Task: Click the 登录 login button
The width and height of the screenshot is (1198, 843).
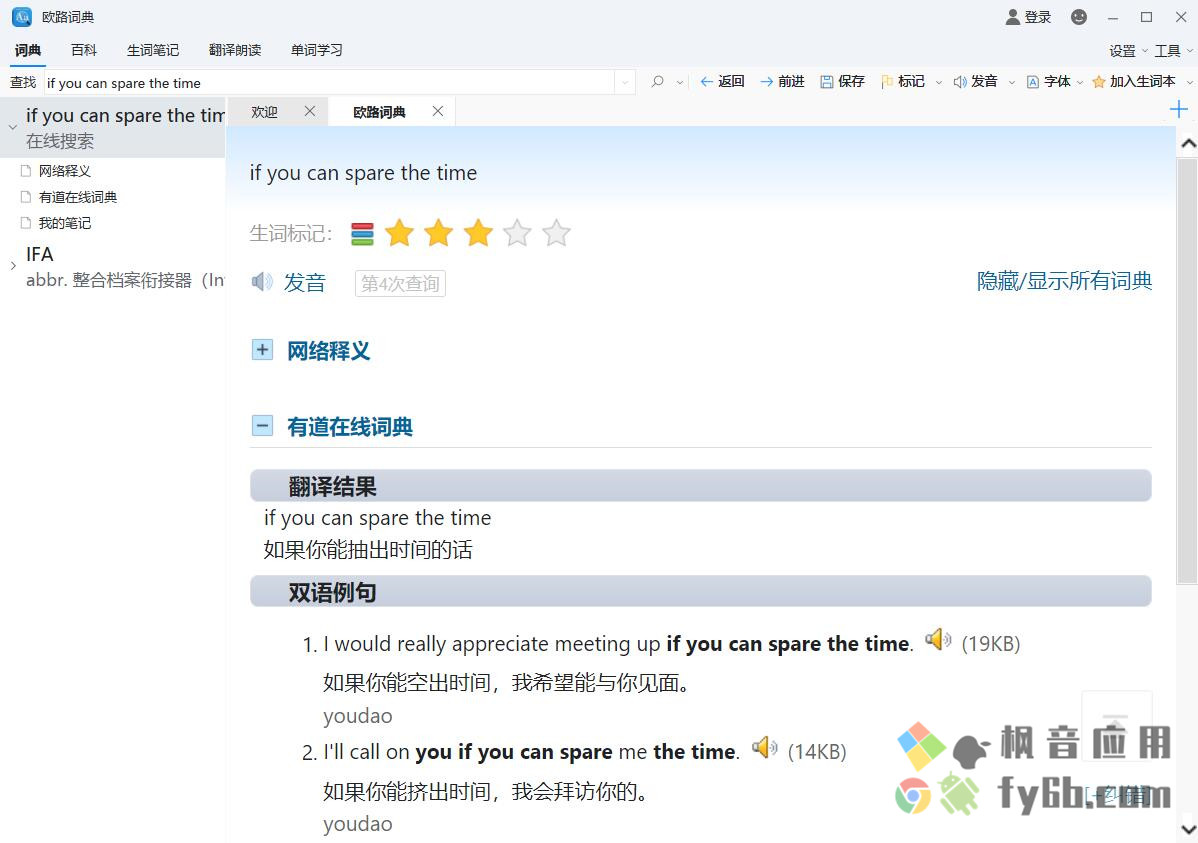Action: tap(1028, 17)
